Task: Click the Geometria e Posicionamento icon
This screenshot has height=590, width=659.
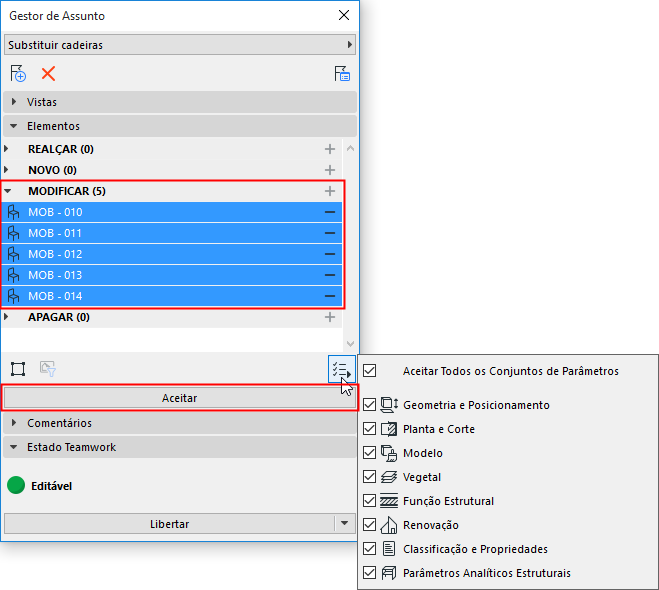Action: pyautogui.click(x=389, y=405)
